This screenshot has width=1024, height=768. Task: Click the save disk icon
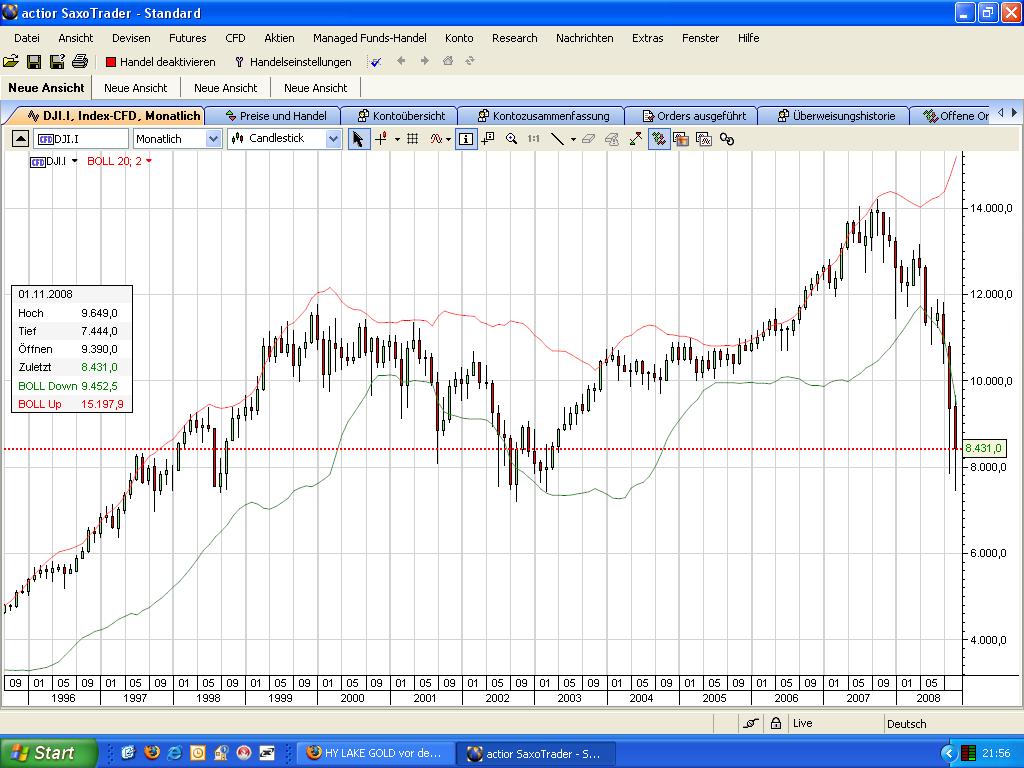coord(34,61)
